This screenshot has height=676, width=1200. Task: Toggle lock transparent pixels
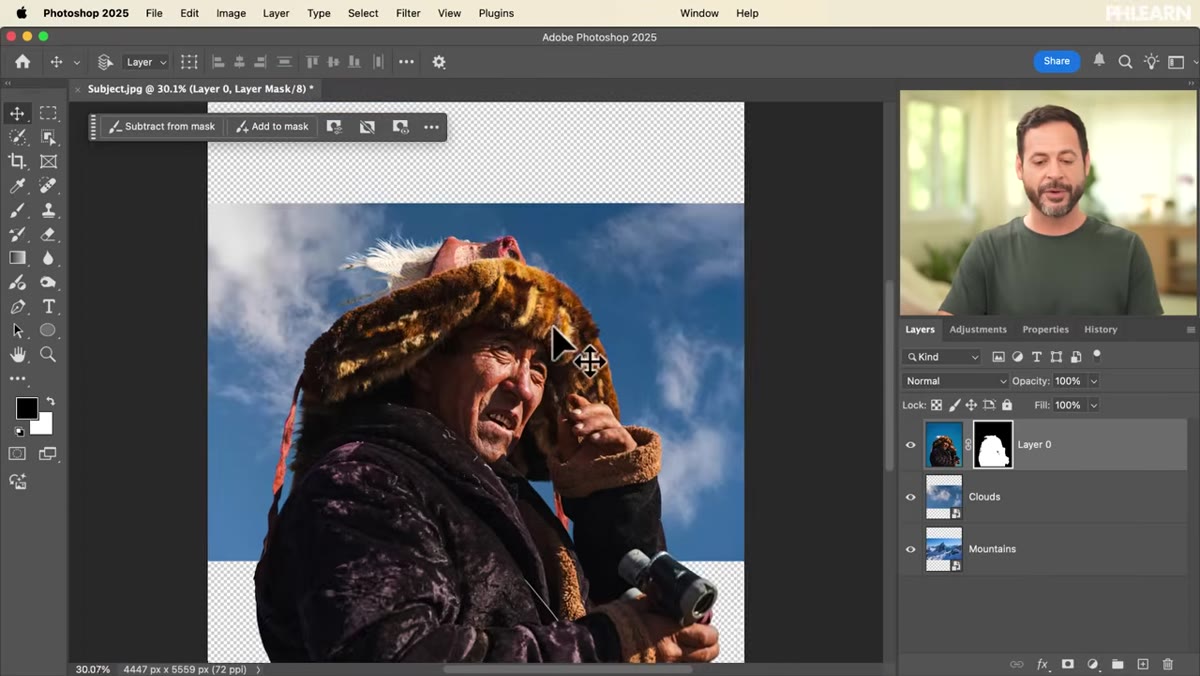[x=936, y=405]
